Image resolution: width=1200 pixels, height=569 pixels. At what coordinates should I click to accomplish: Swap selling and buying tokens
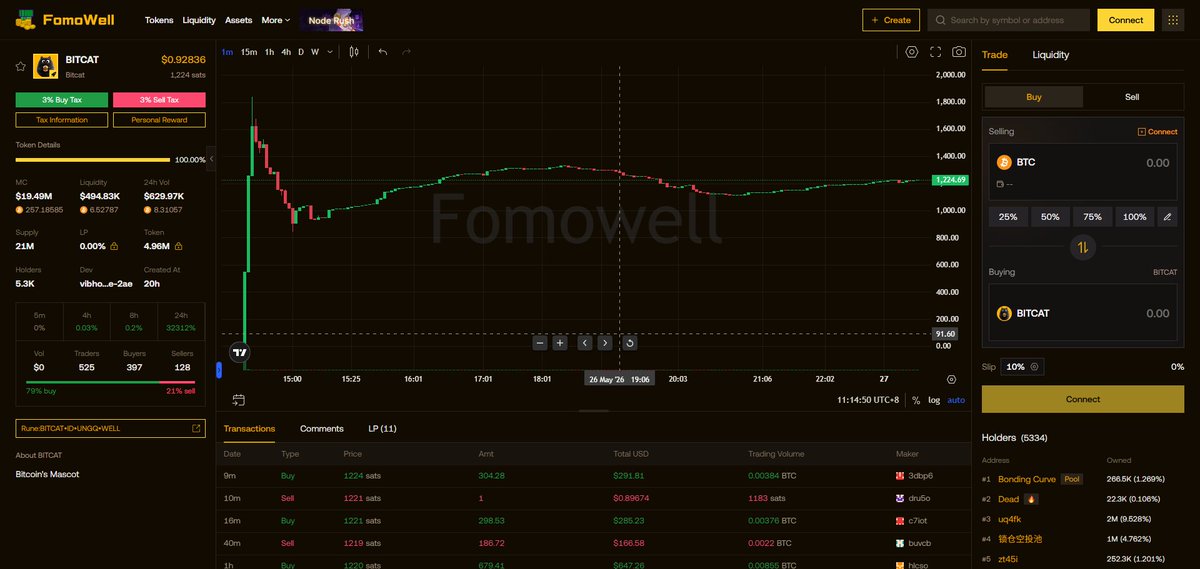pos(1083,246)
